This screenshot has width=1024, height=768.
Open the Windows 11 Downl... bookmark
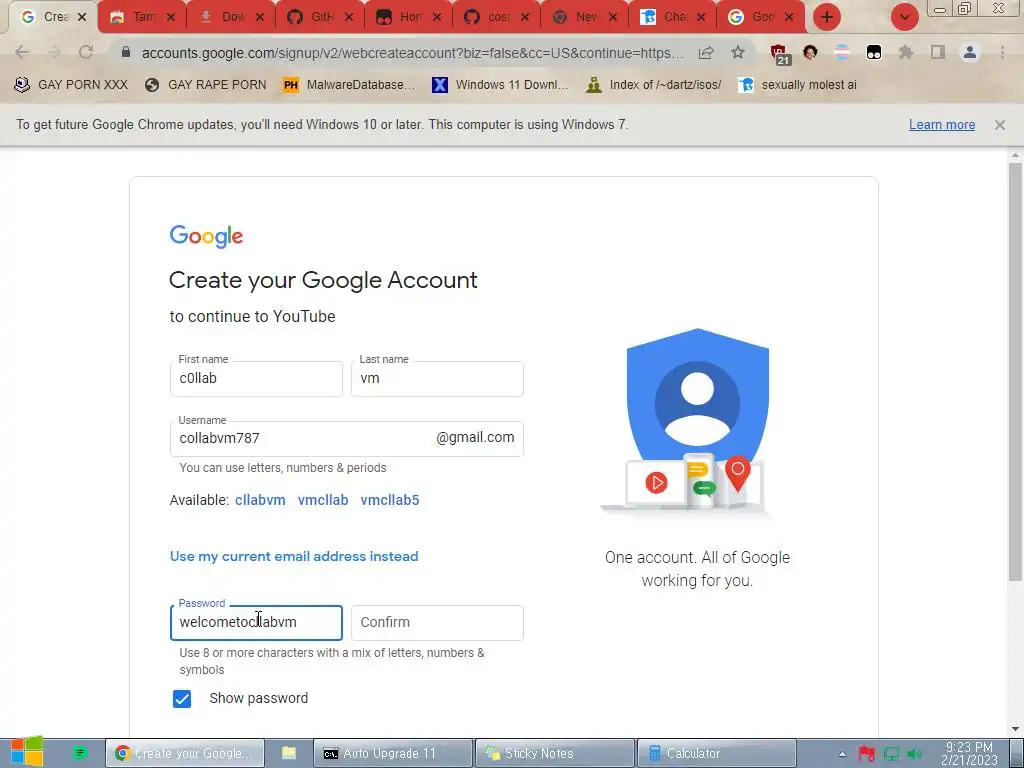coord(500,85)
